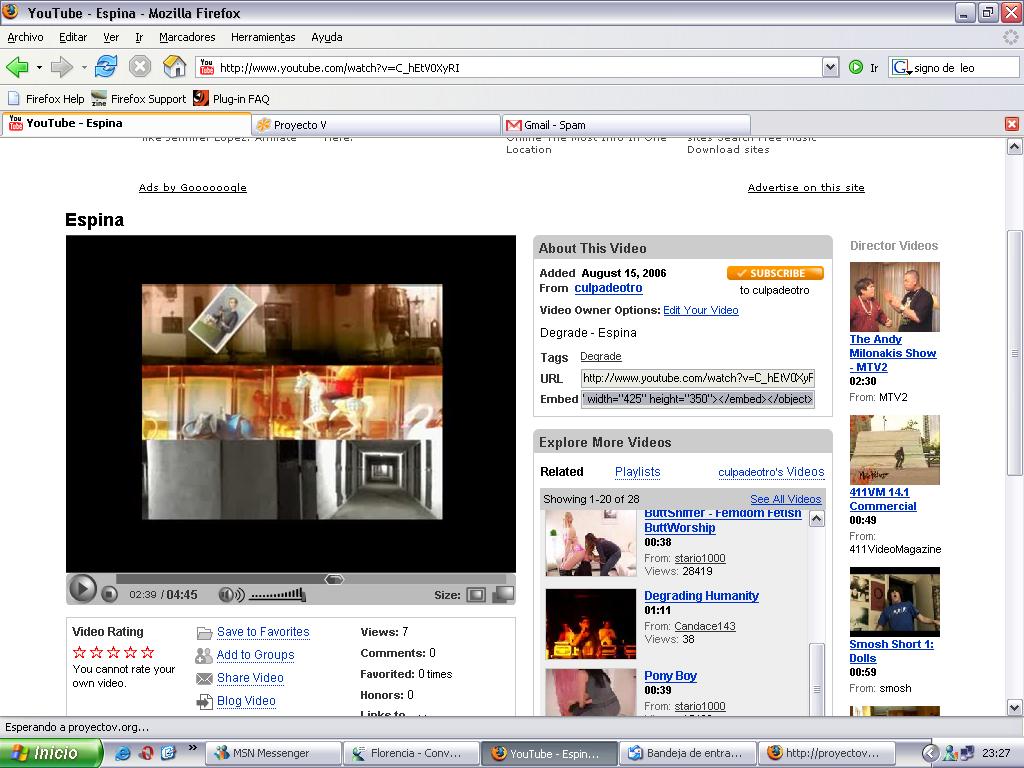Screen dimensions: 1024x768
Task: Open The Andy Milonakis Show thumbnail
Action: tap(895, 297)
